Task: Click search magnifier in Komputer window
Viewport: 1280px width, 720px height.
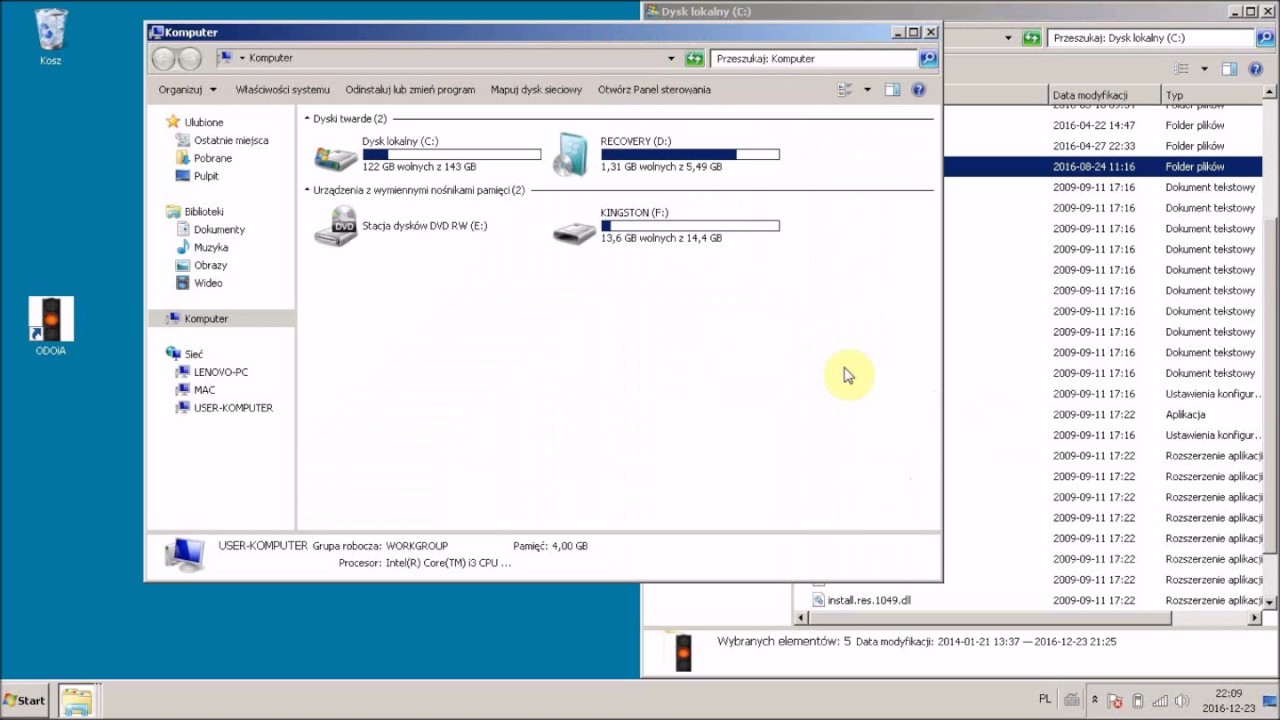Action: 928,59
